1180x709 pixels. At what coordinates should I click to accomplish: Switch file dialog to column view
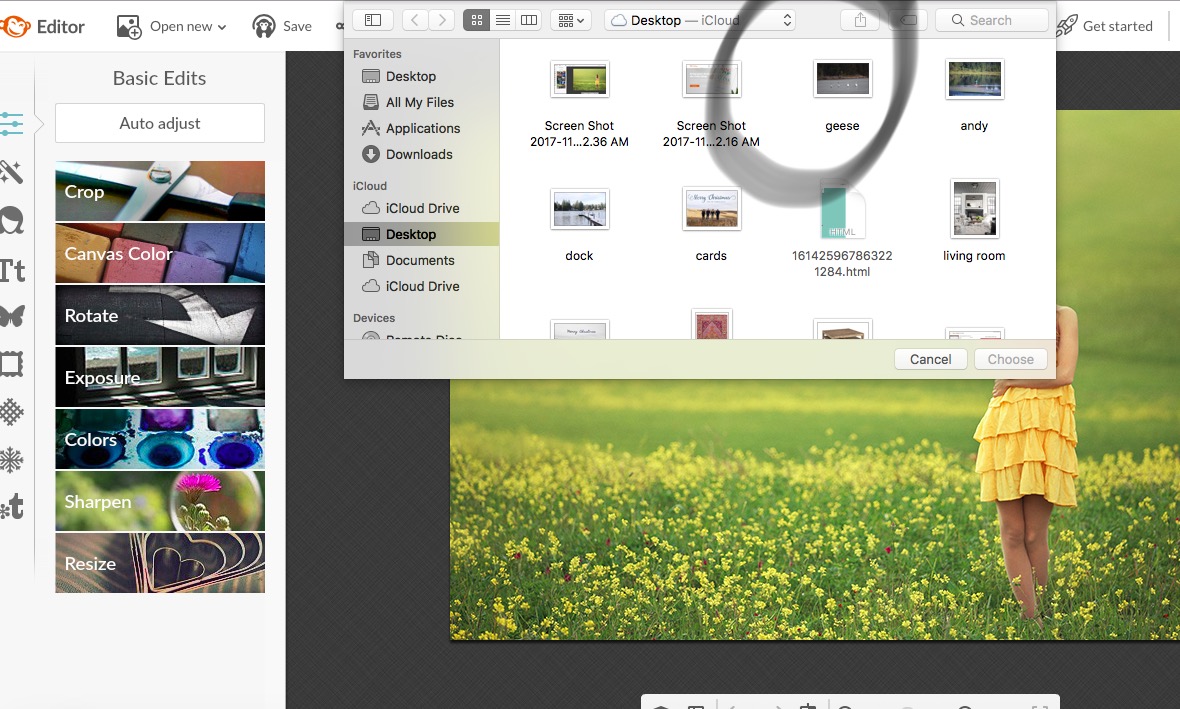529,20
